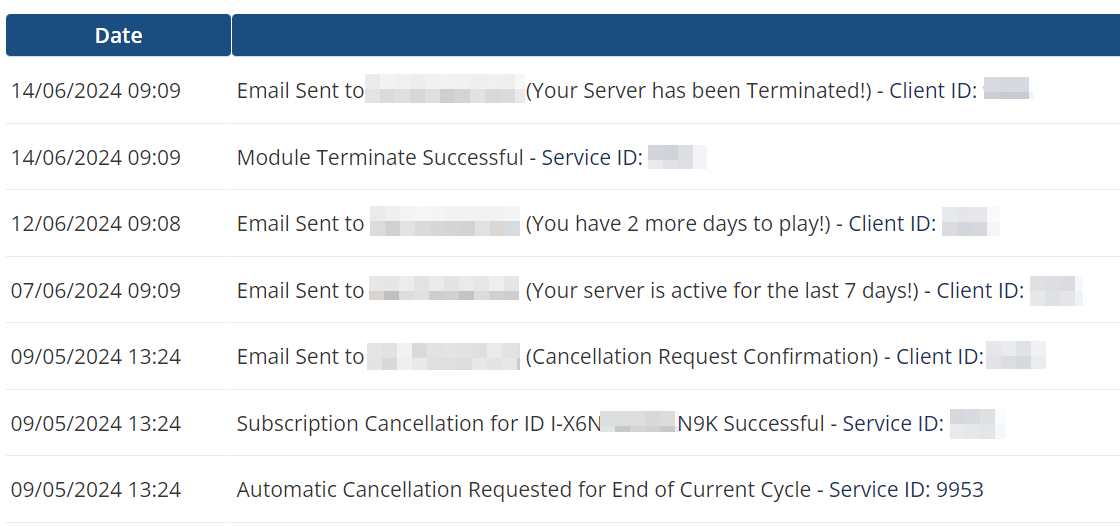Click the "Subscription Cancellation for ID" text
Viewport: 1120px width, 526px height.
click(x=391, y=424)
